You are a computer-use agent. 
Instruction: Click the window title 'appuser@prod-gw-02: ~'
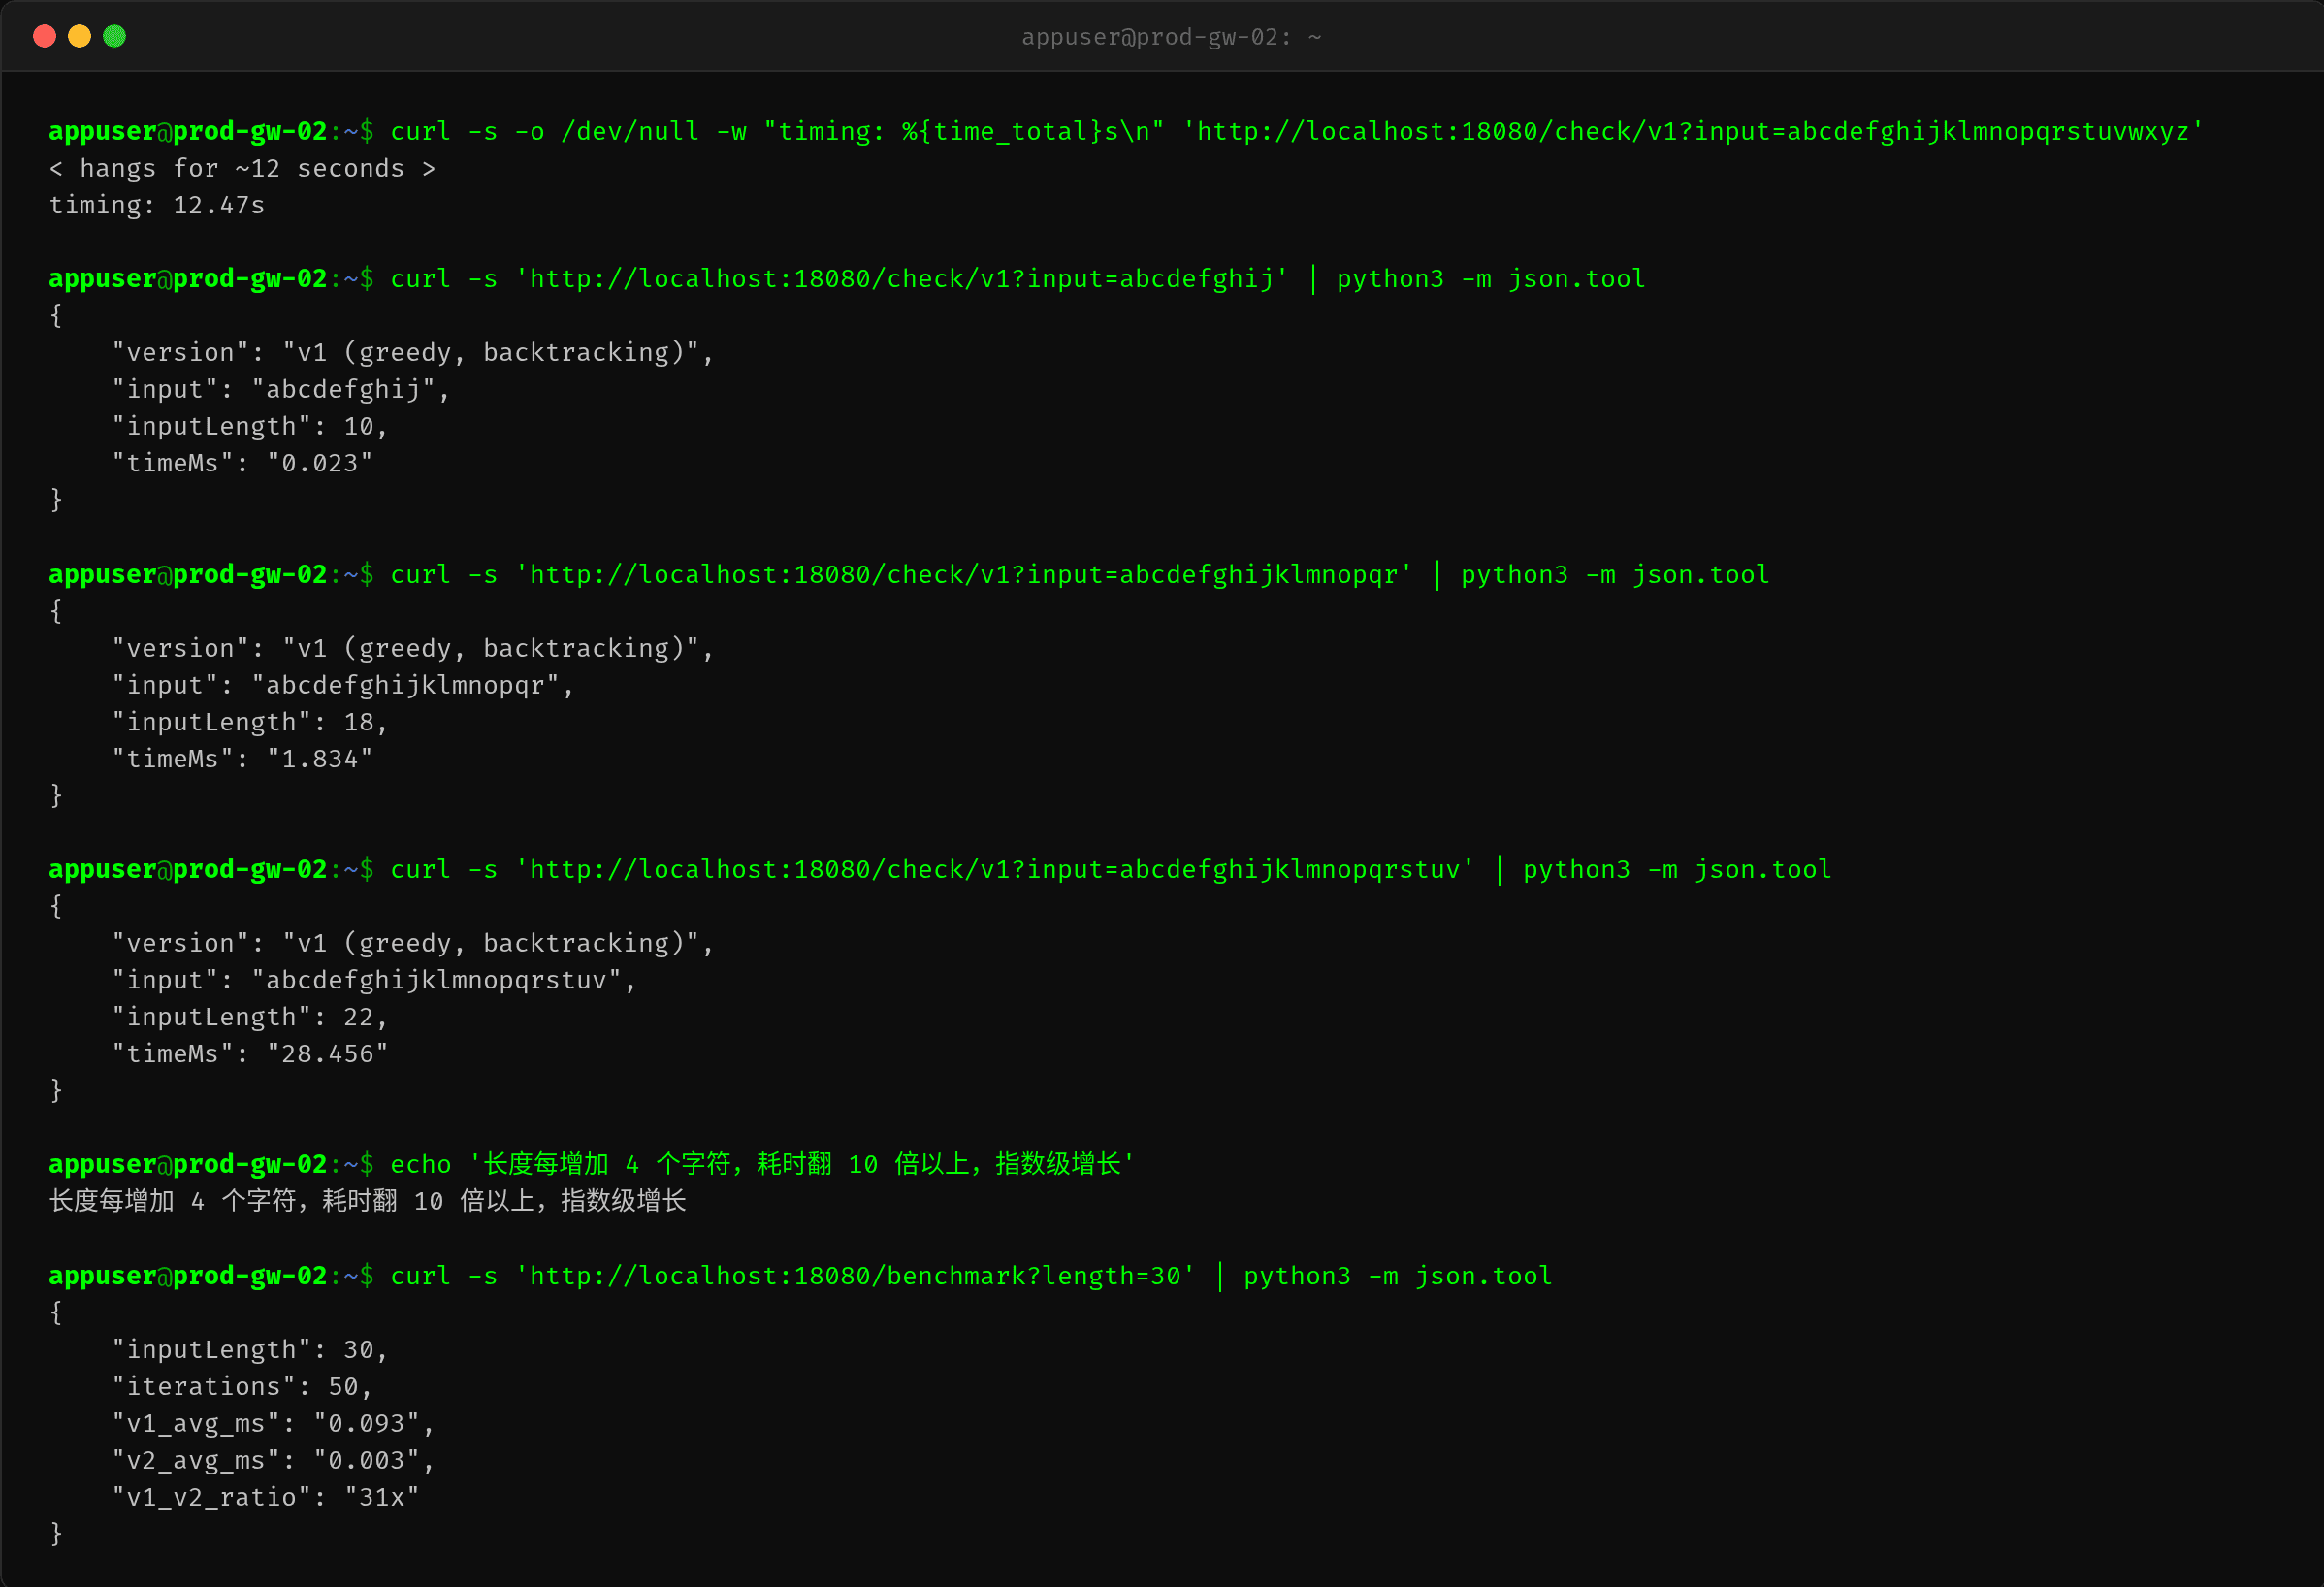[1171, 37]
